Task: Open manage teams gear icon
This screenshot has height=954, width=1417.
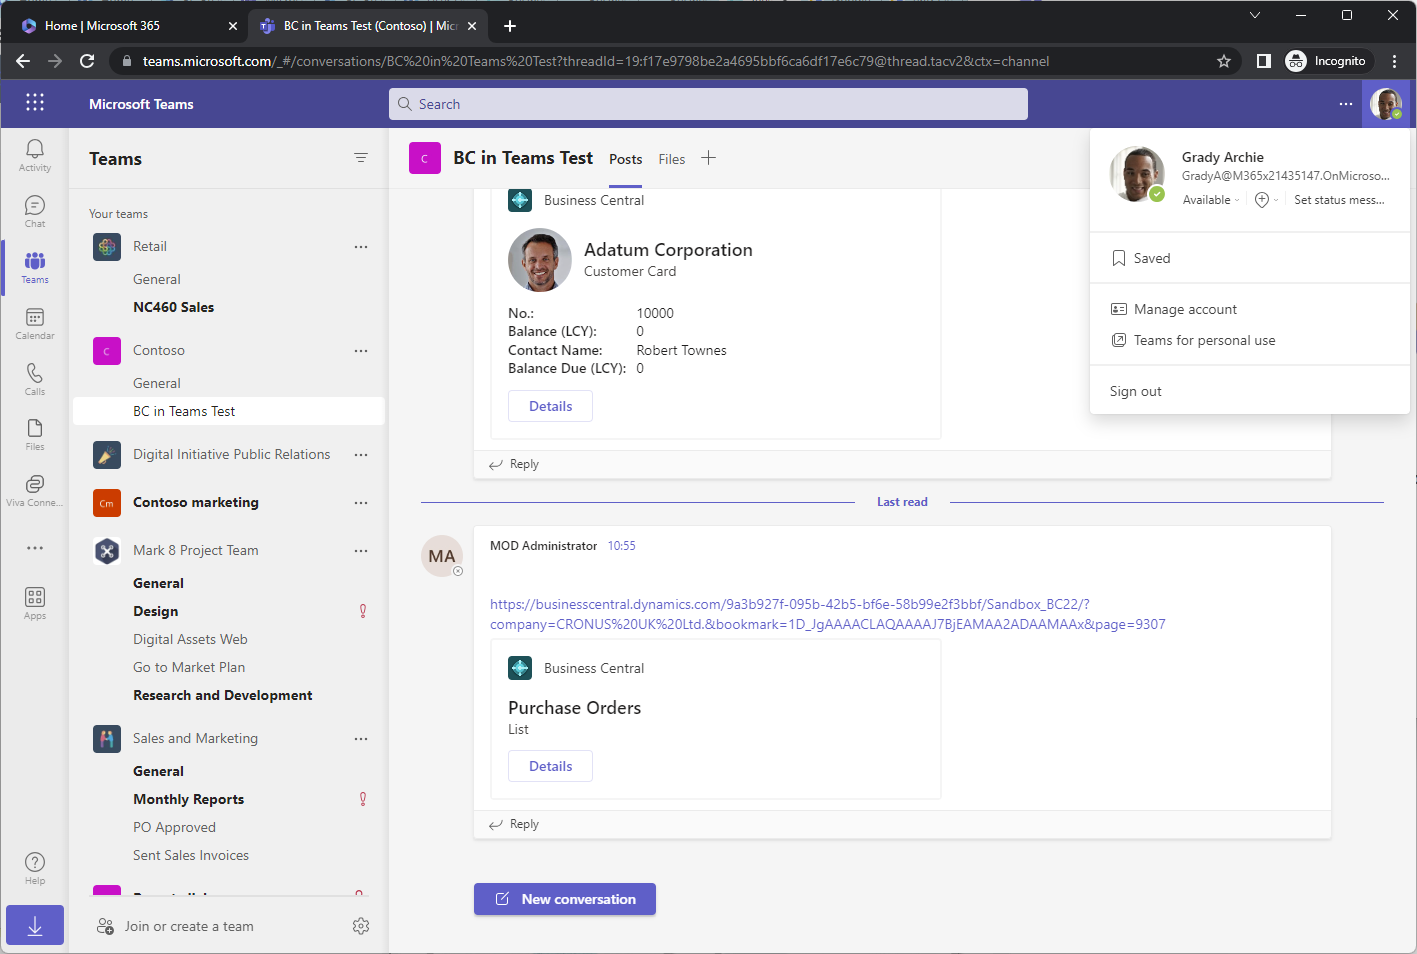Action: (361, 926)
